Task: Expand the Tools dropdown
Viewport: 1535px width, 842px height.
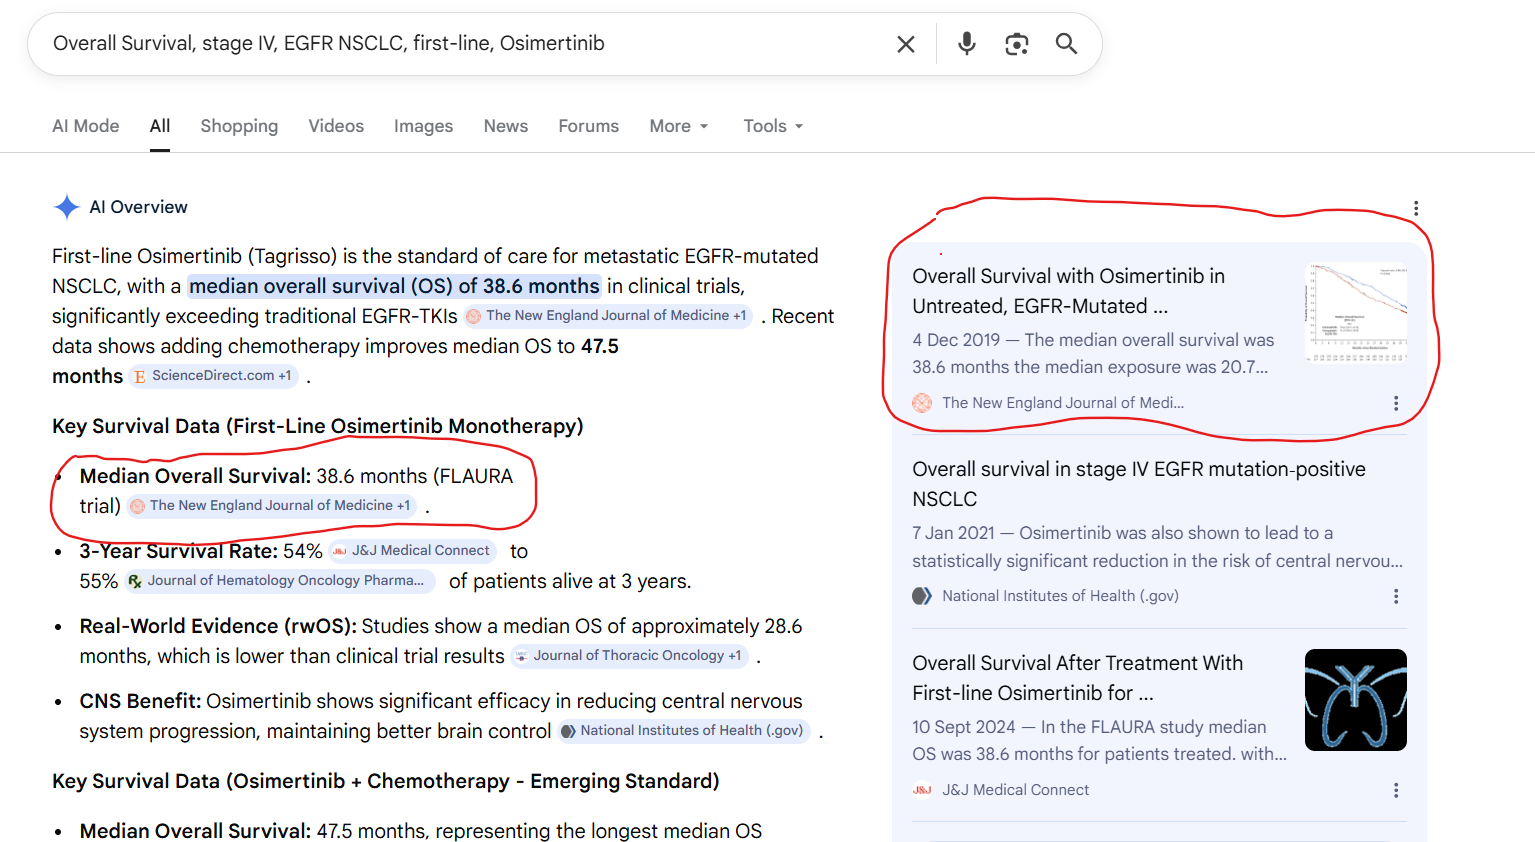Action: [773, 126]
